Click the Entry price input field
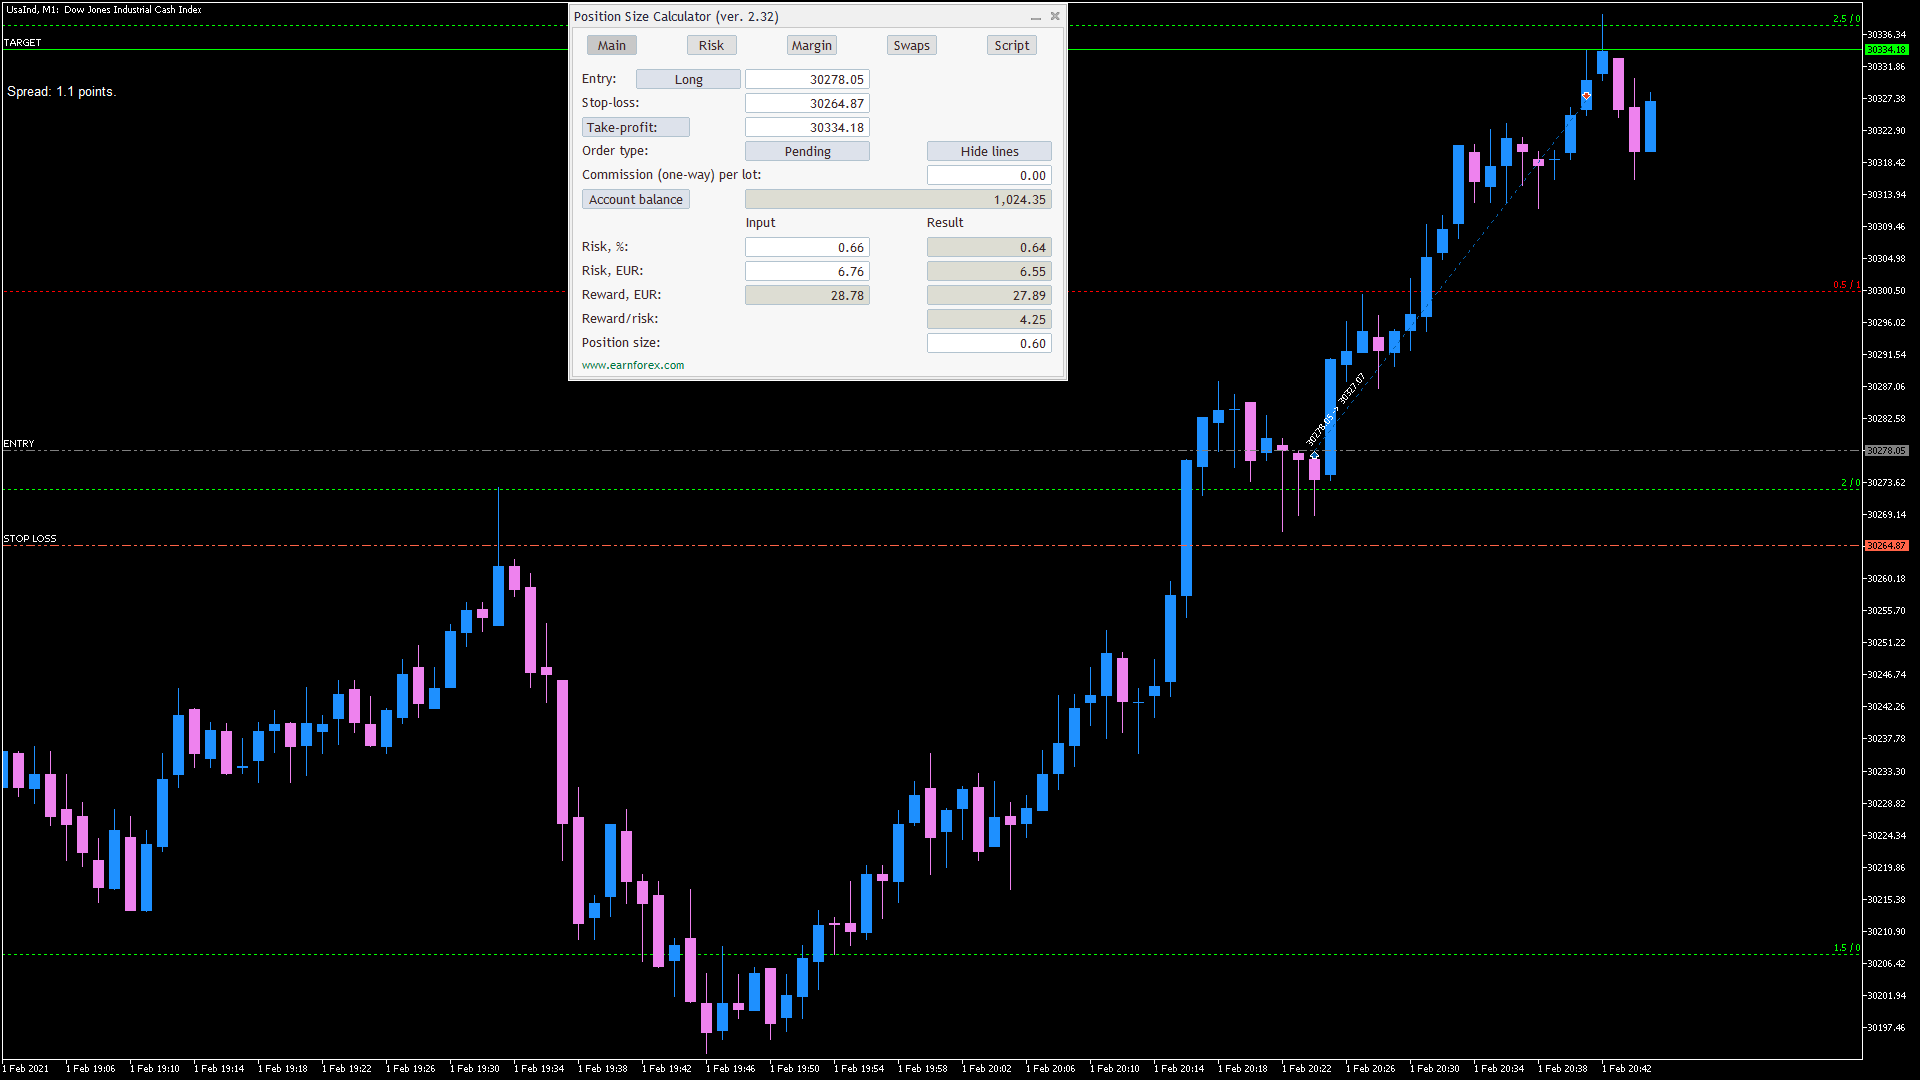Screen dimensions: 1920x1080 (x=807, y=79)
